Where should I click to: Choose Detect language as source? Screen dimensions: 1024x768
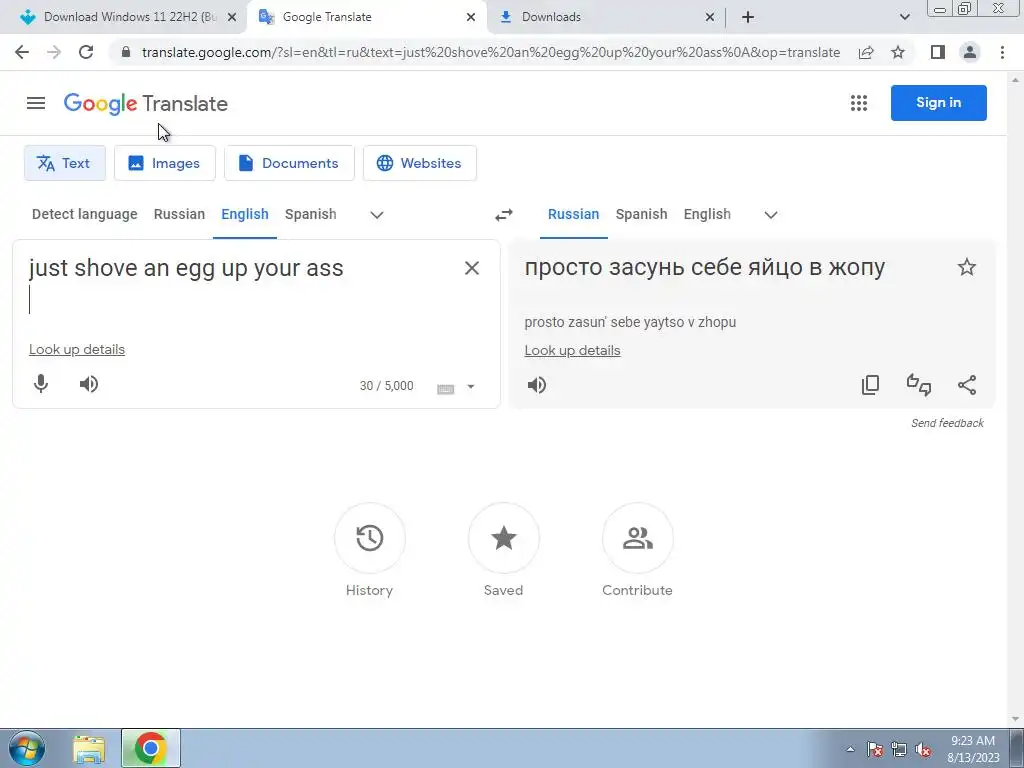tap(85, 214)
